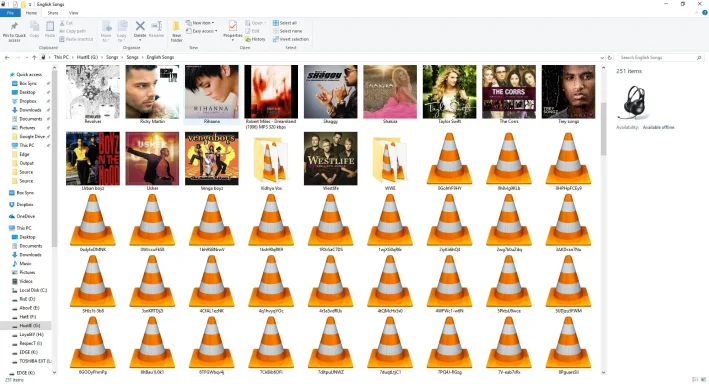Switch to the Share ribbon tab
709x384 pixels.
point(53,13)
